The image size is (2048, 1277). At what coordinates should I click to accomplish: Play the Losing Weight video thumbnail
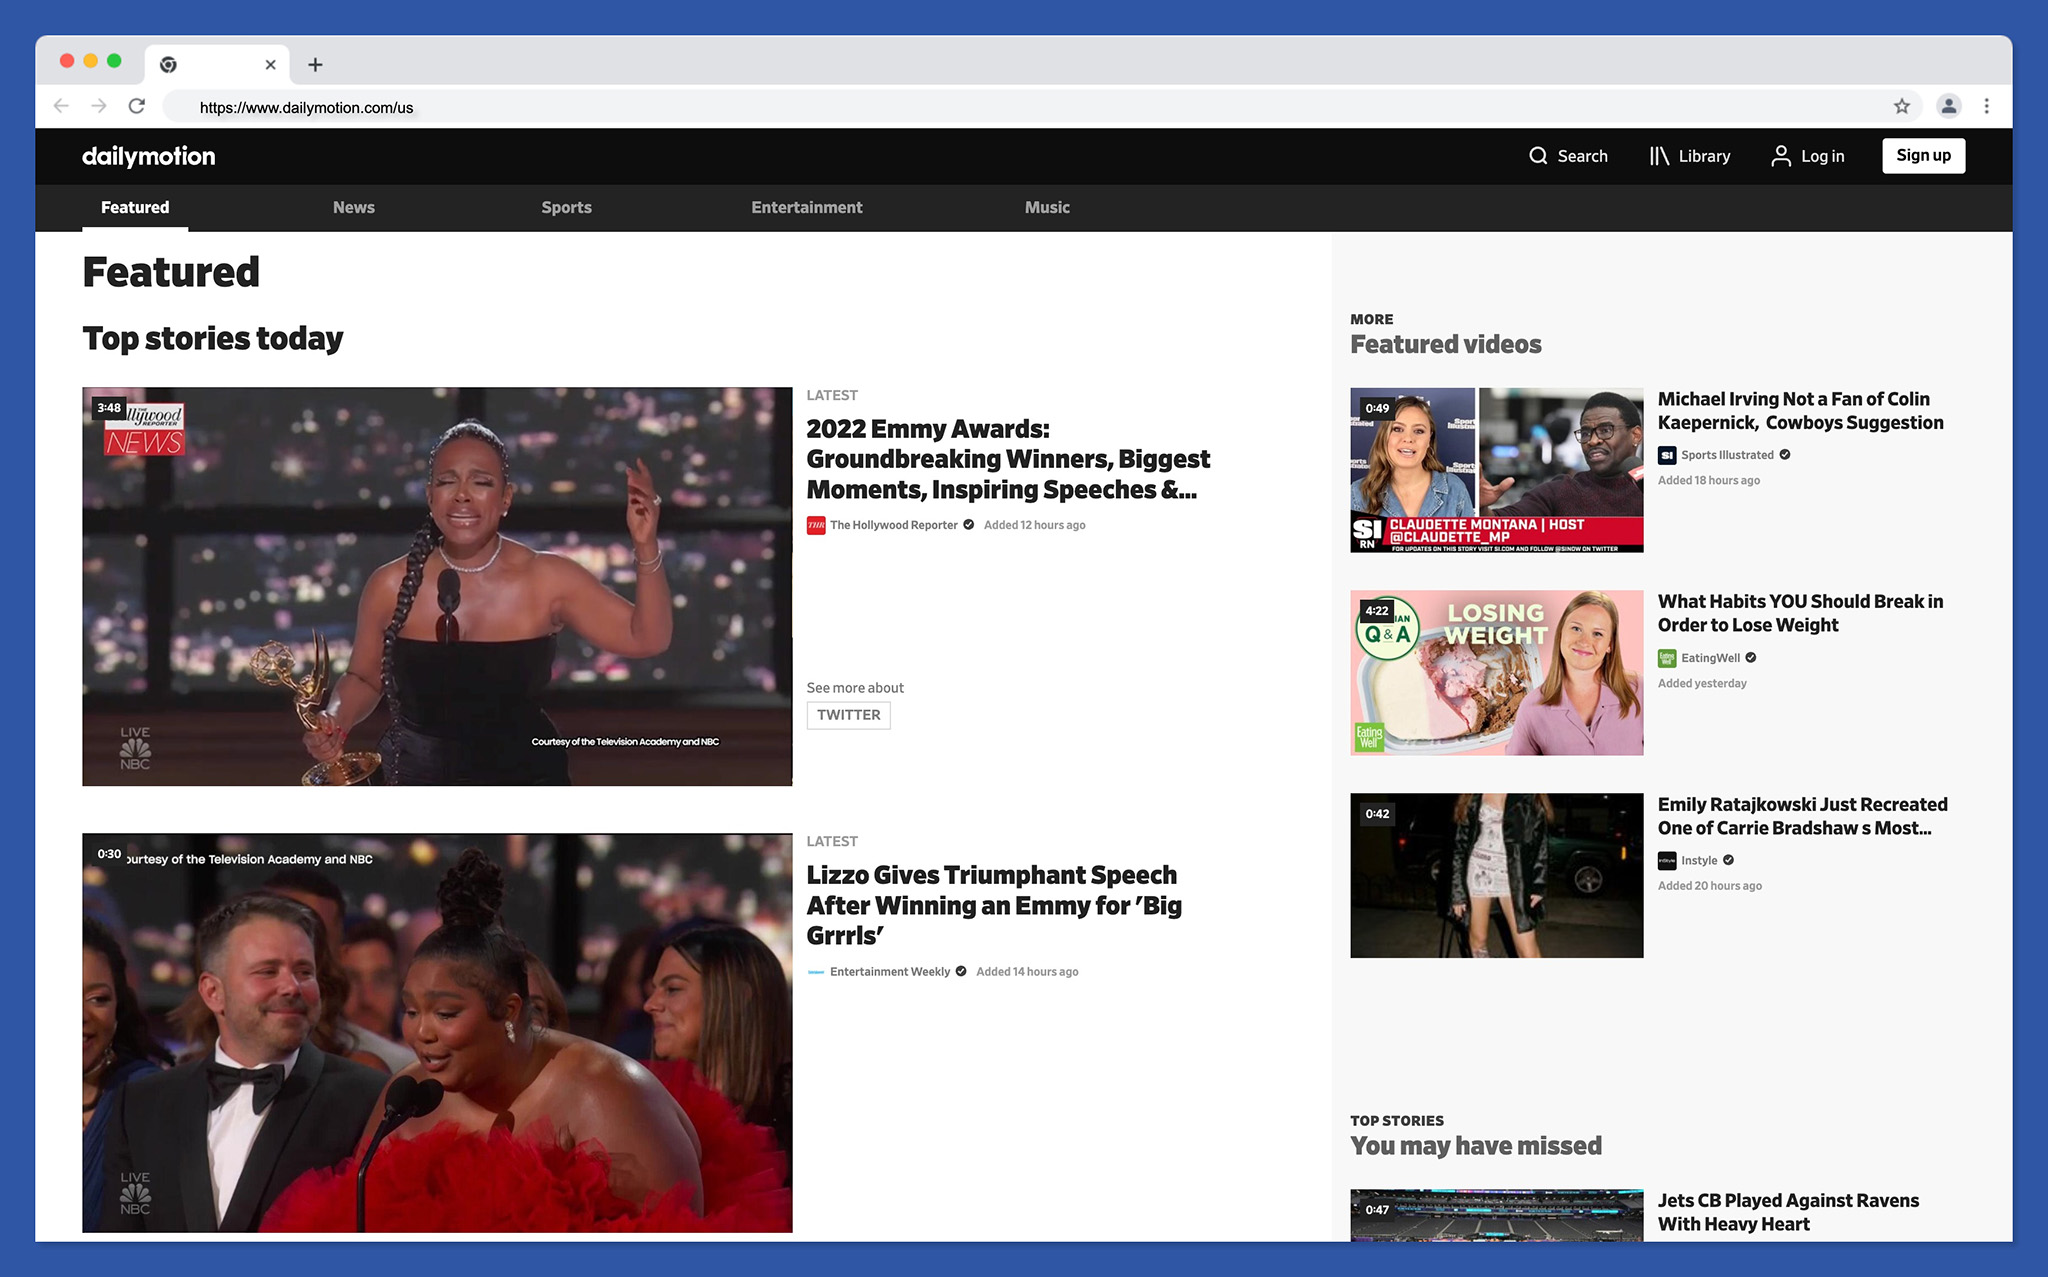tap(1496, 672)
